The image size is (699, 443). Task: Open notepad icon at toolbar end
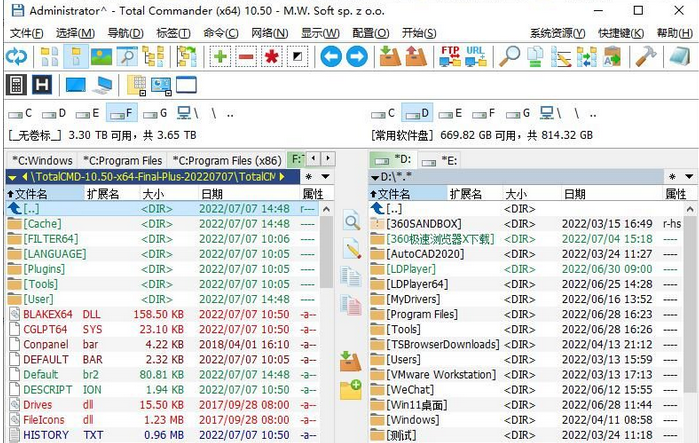tap(679, 57)
